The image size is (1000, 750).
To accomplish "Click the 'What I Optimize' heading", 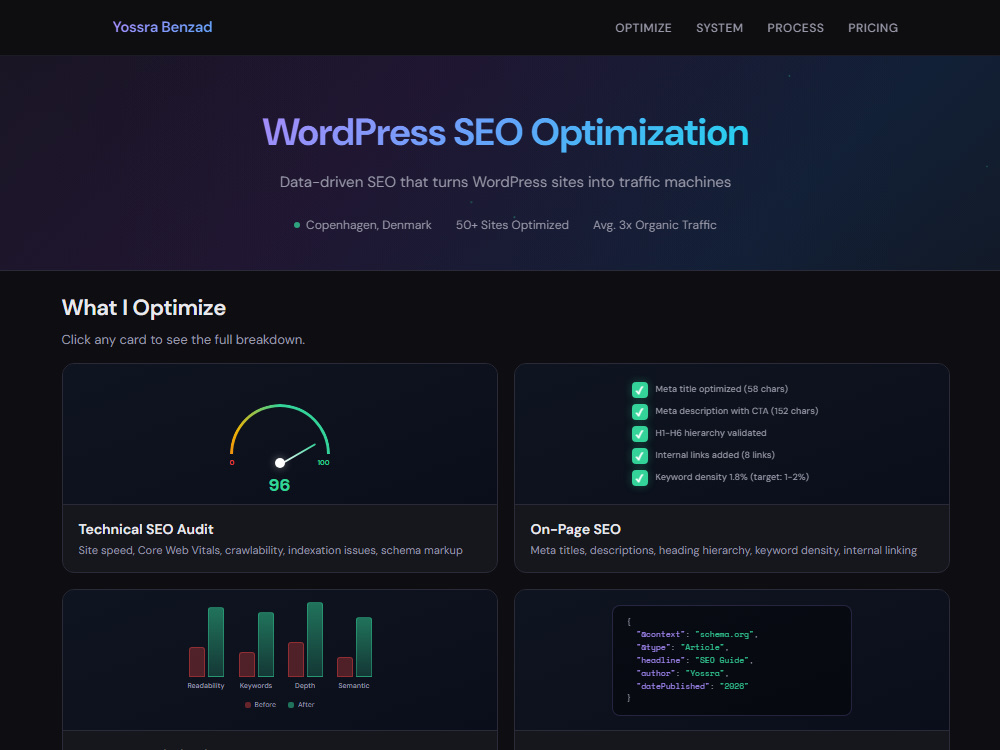I will click(x=143, y=308).
